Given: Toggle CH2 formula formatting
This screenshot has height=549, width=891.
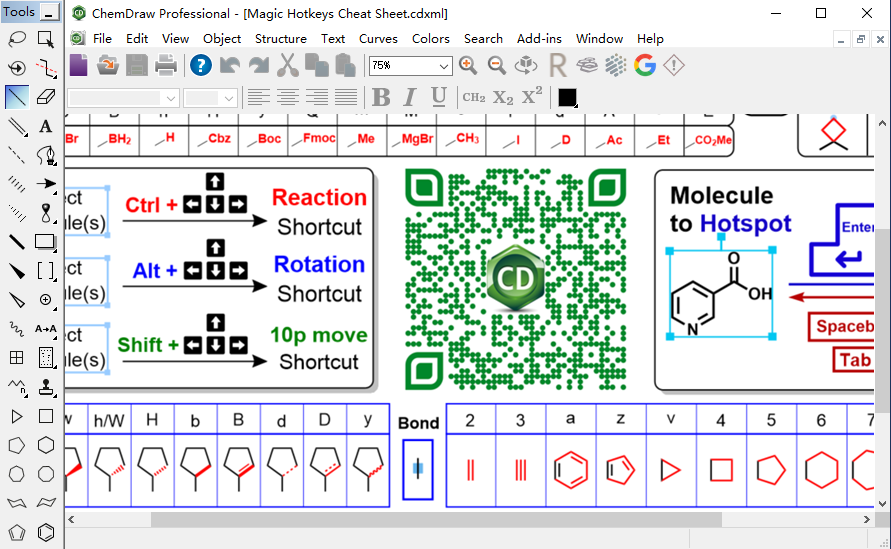Looking at the screenshot, I should pos(474,98).
